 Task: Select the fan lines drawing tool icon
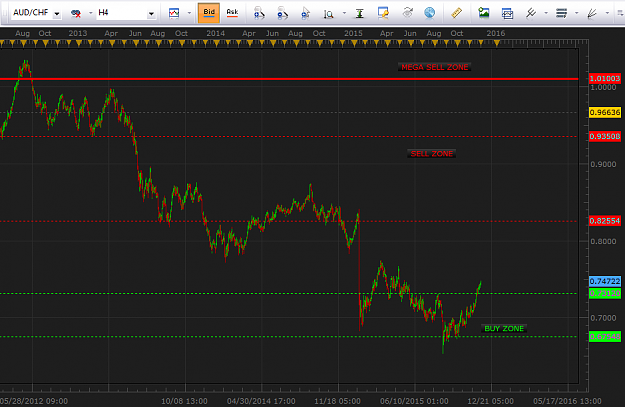(592, 14)
